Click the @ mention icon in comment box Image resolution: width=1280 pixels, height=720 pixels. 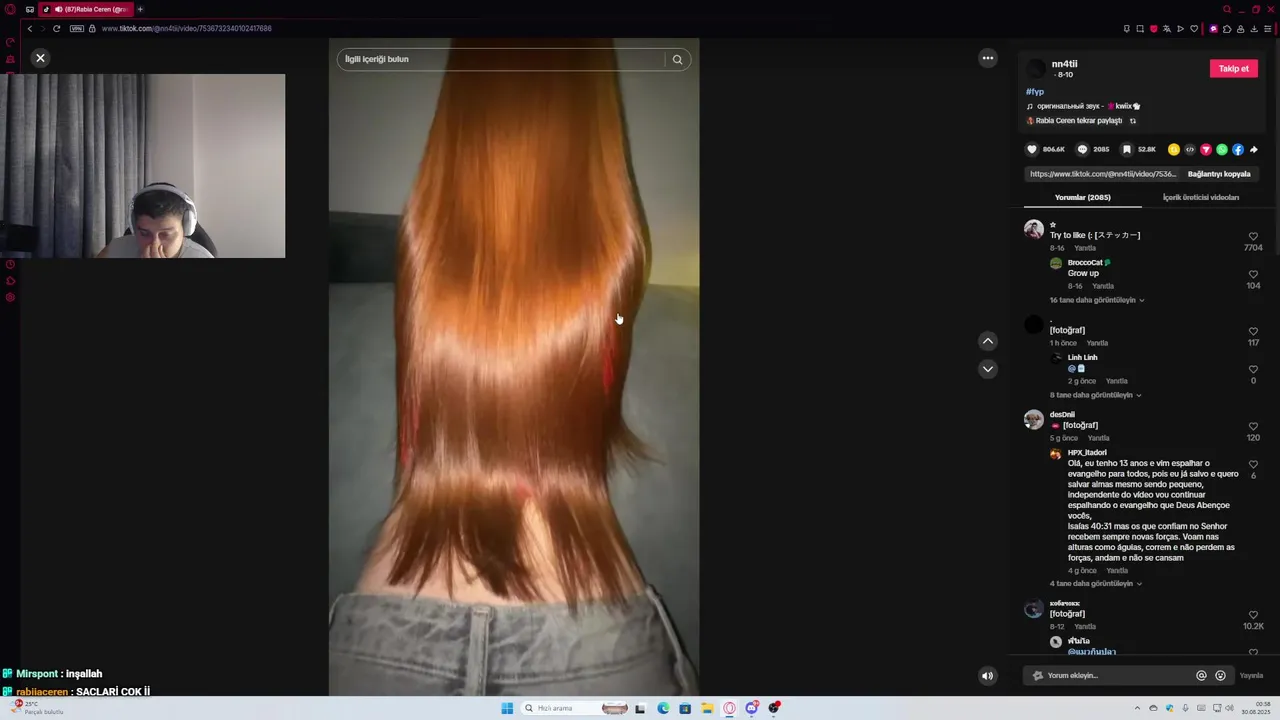pyautogui.click(x=1201, y=676)
